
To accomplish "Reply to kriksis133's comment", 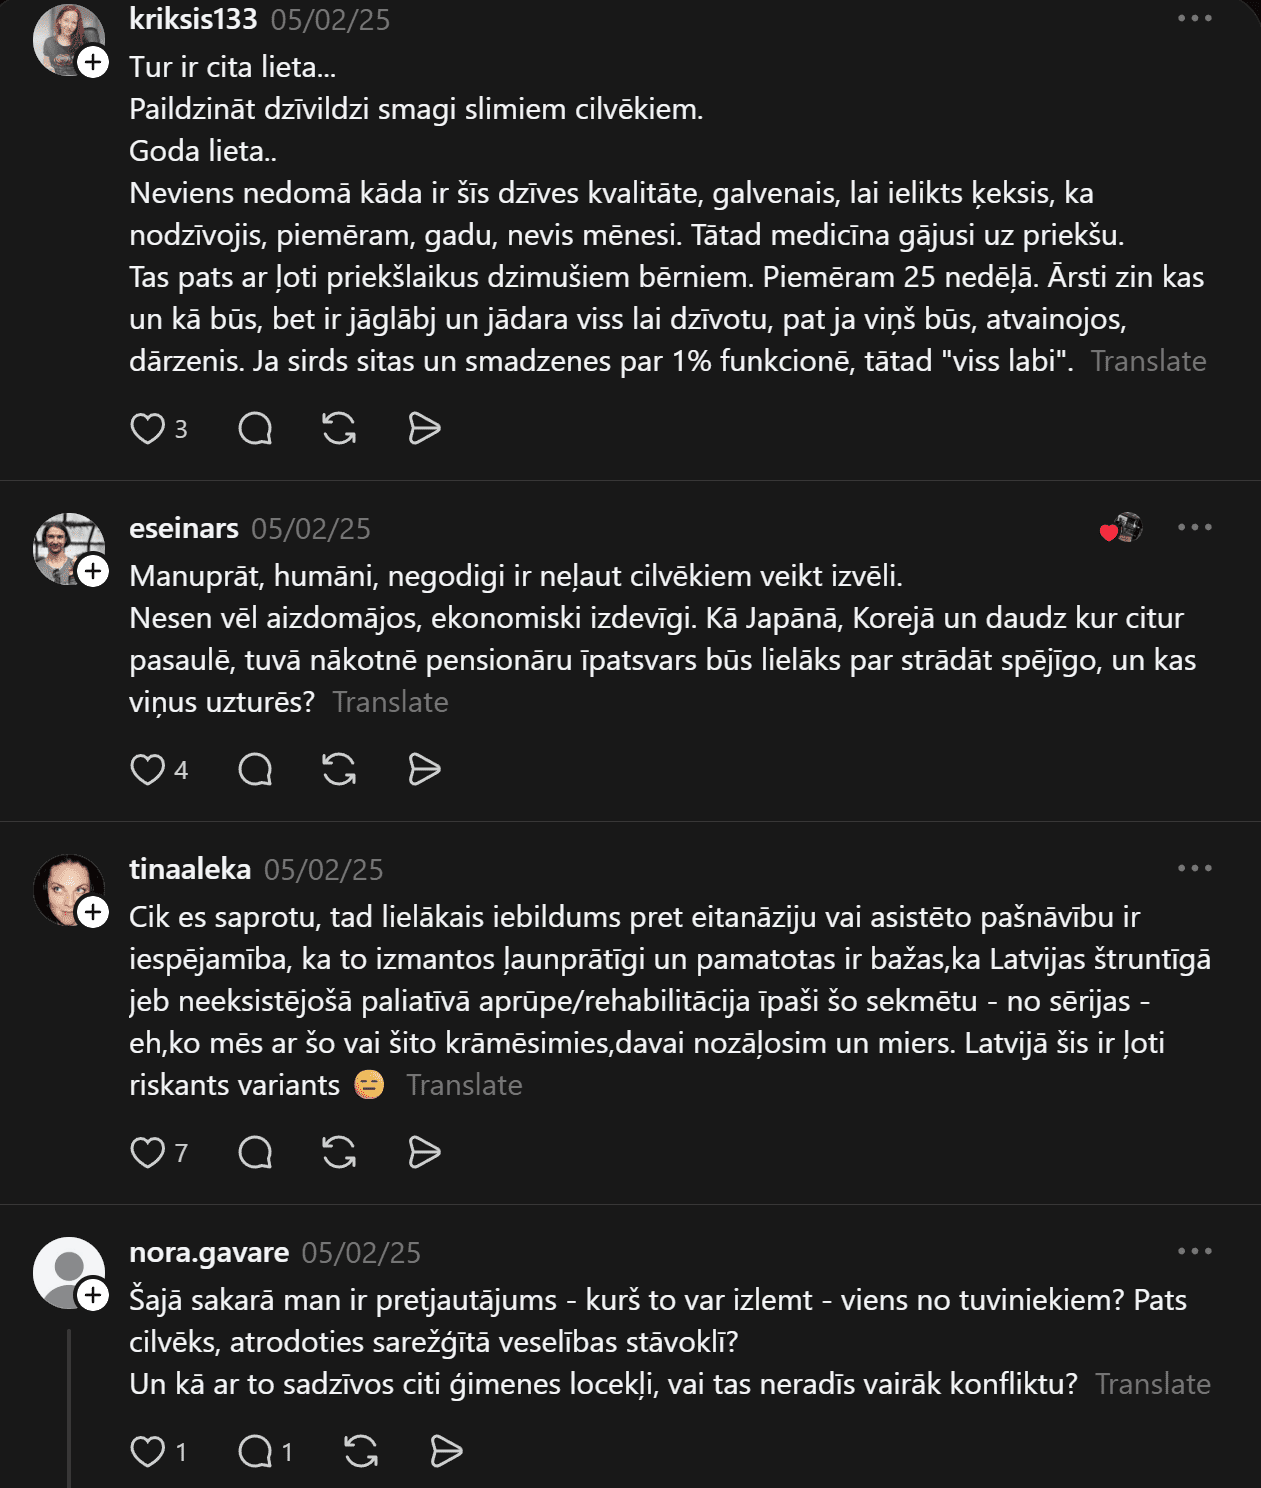I will coord(255,429).
